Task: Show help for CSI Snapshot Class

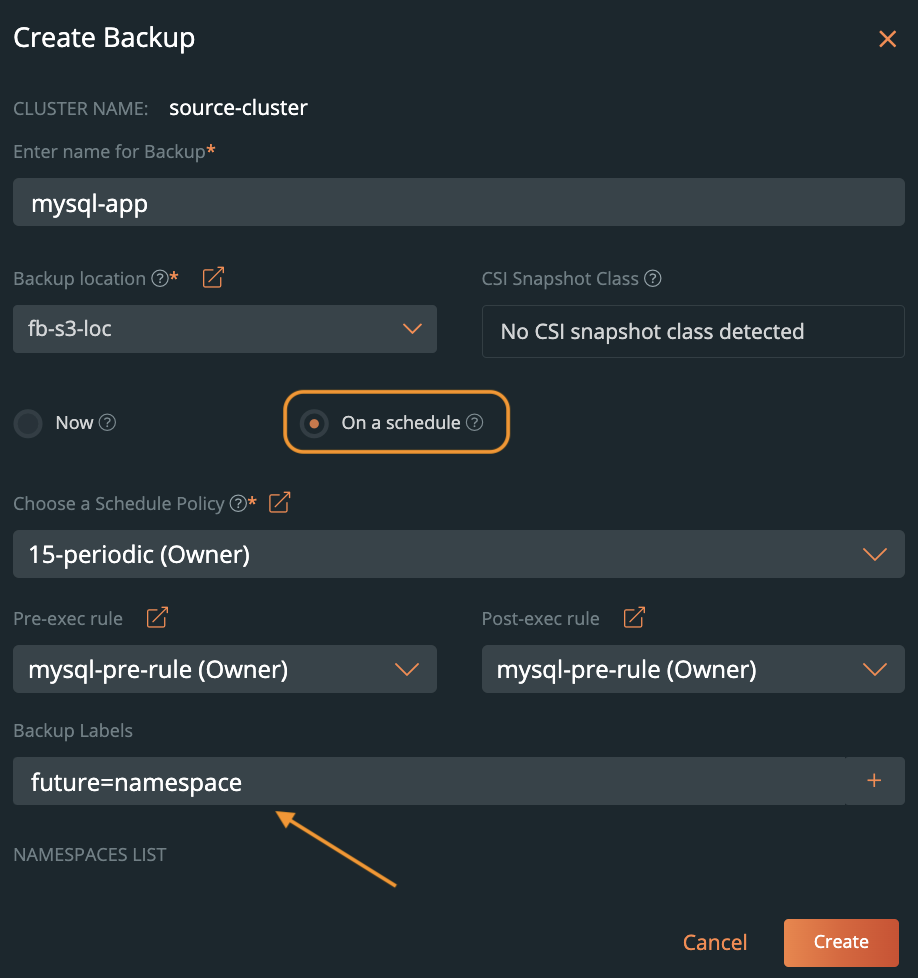Action: tap(653, 279)
